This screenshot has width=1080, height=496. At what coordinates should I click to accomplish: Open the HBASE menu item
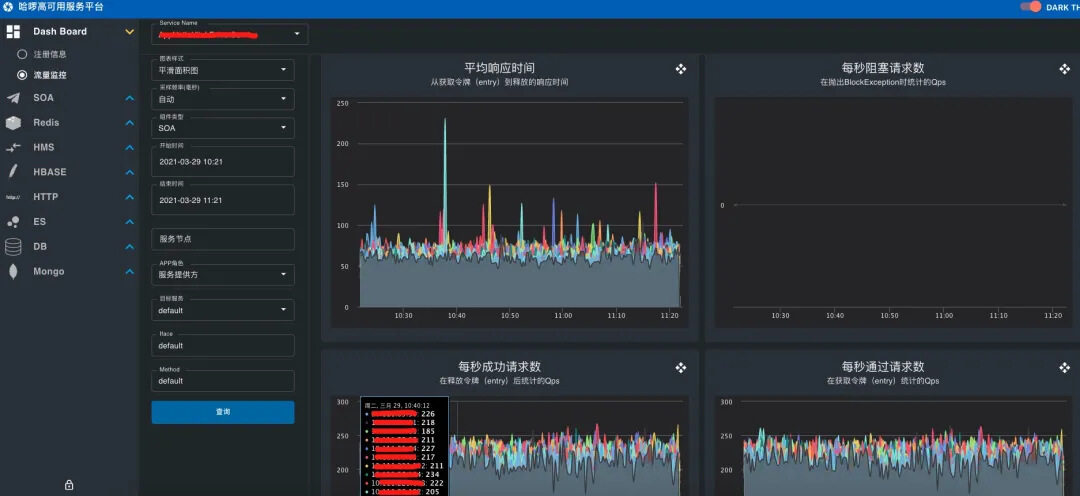(x=69, y=172)
